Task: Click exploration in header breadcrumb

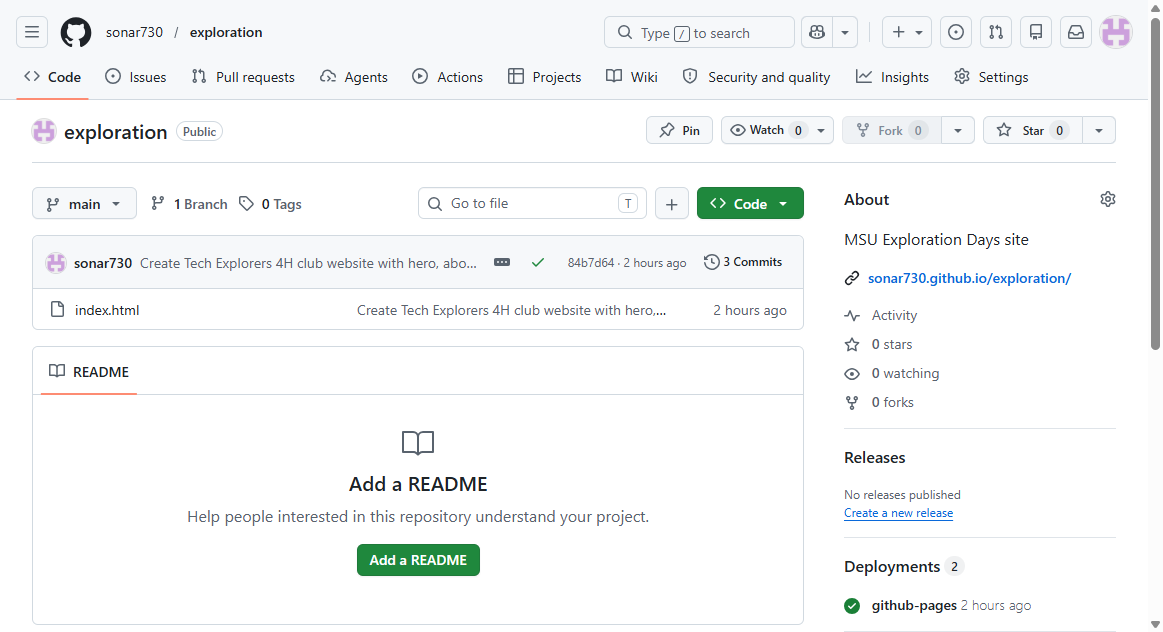Action: coord(225,32)
